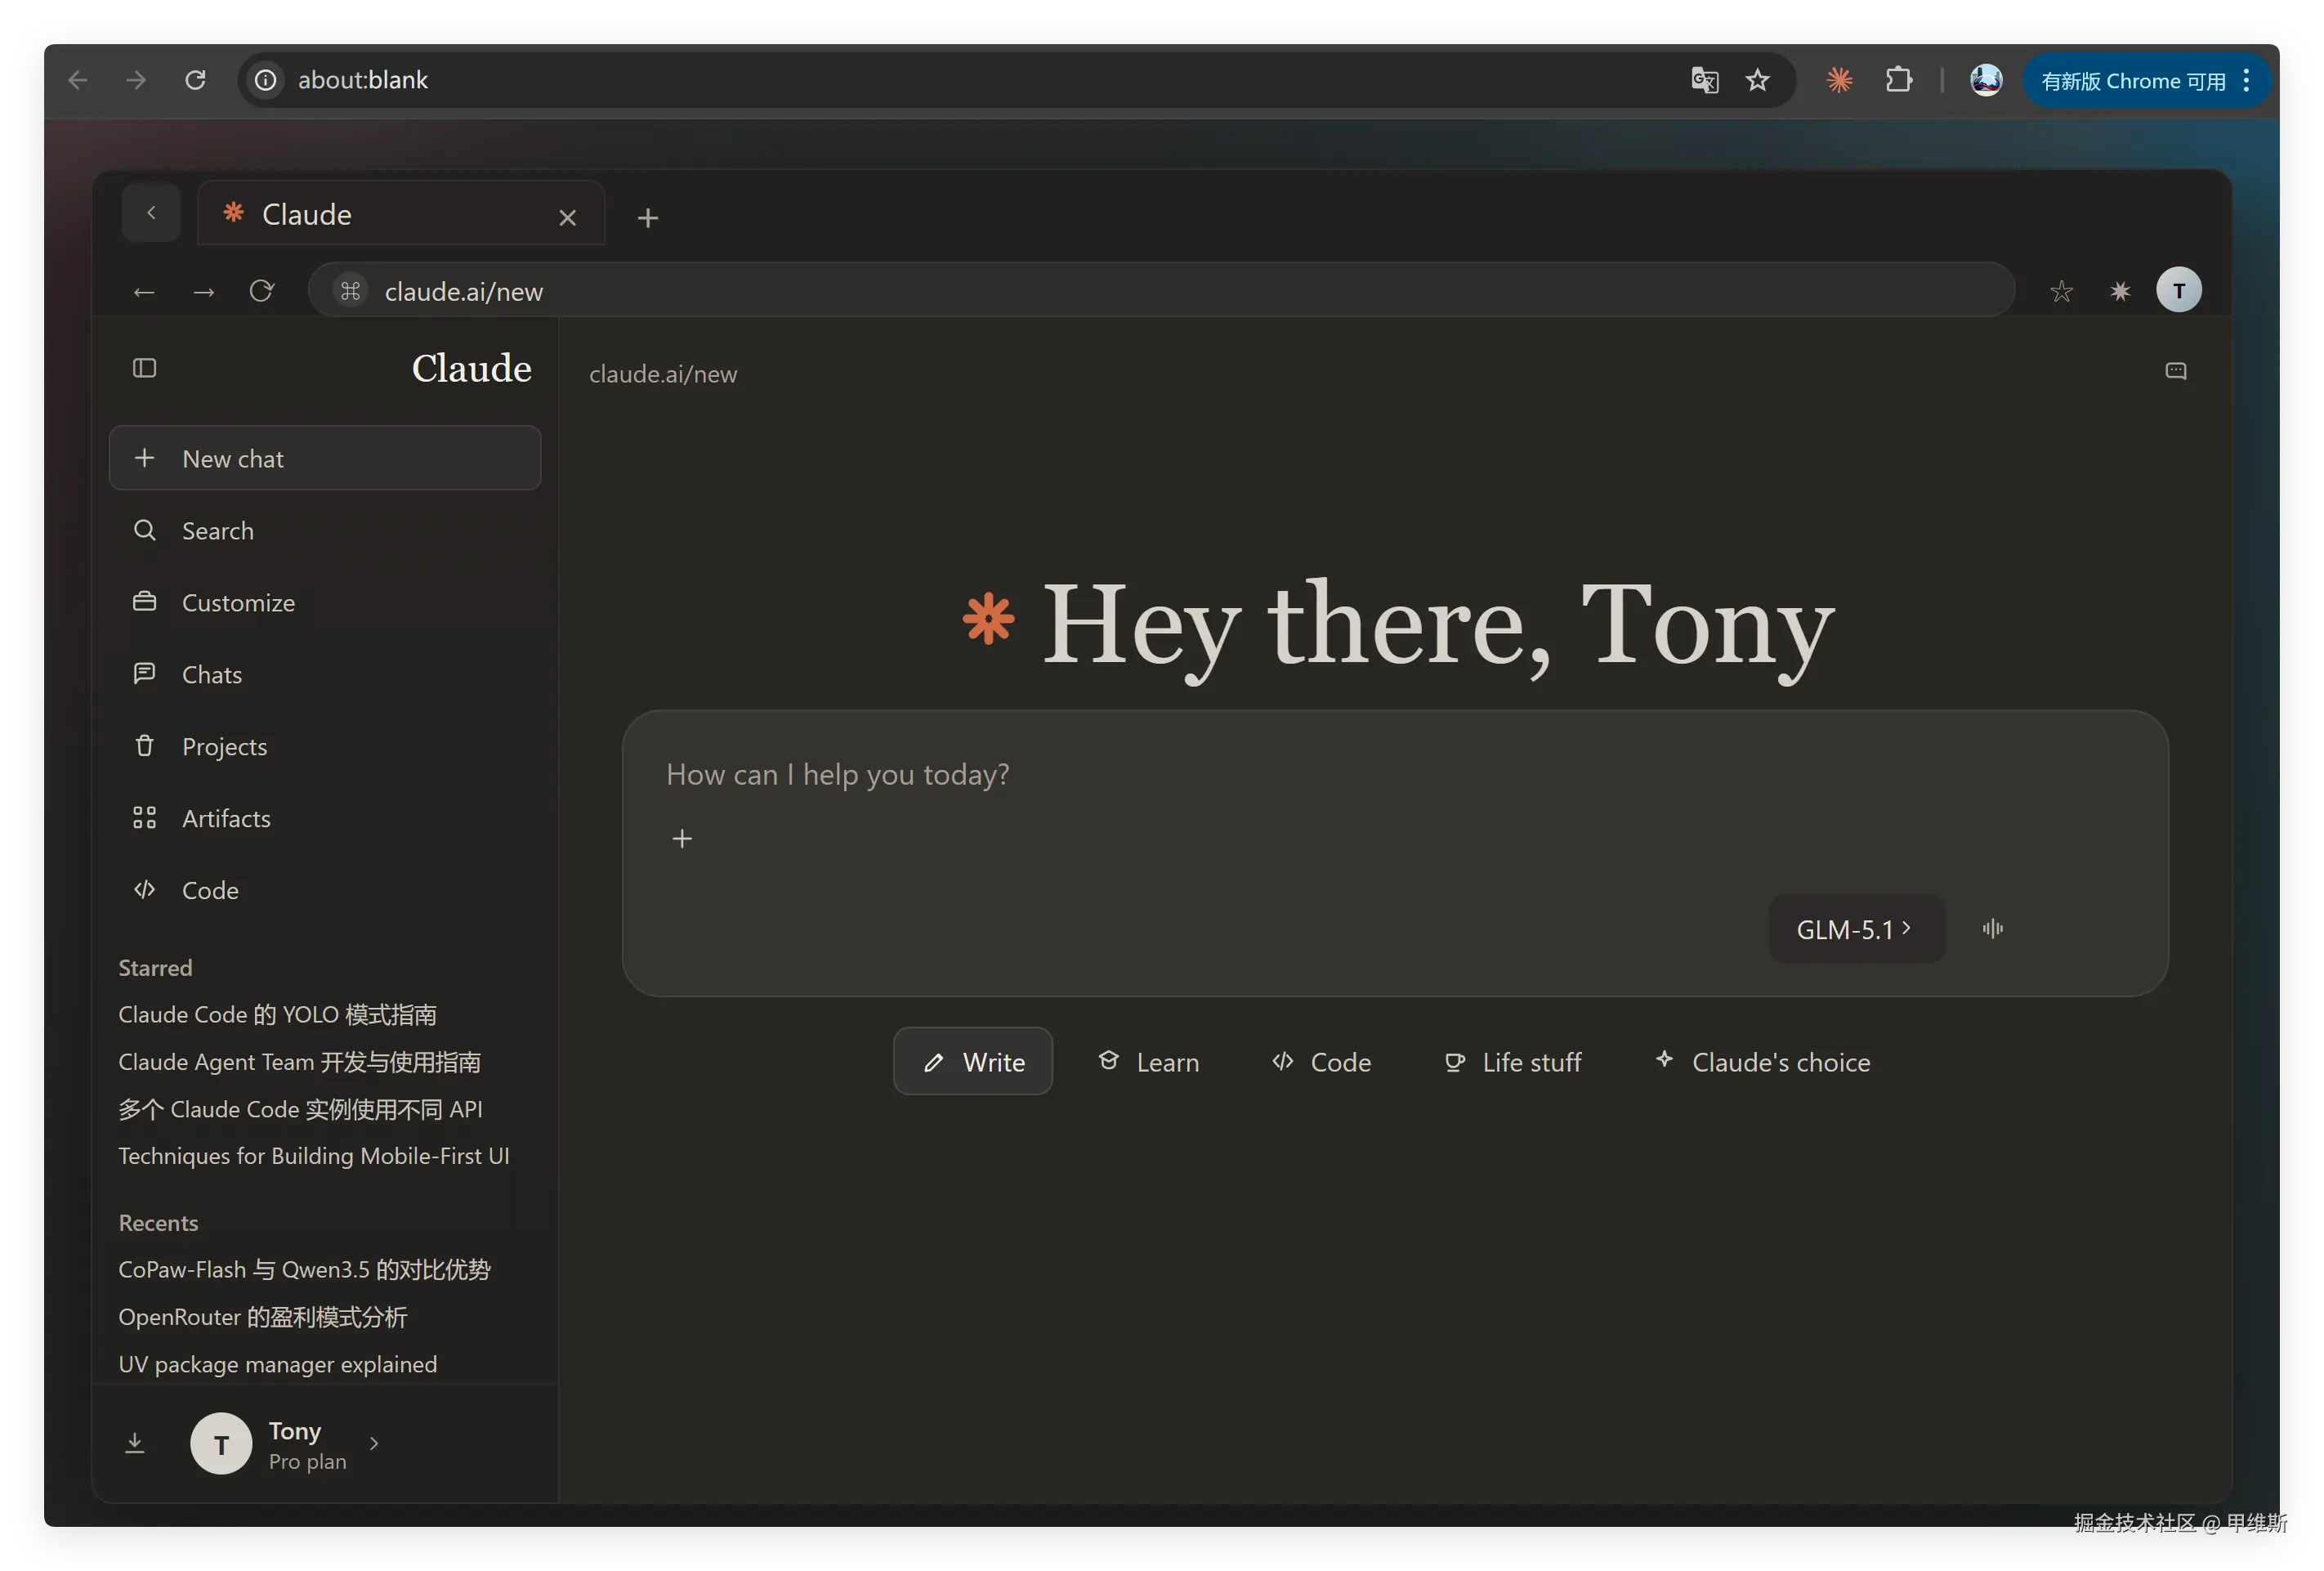Open the GLM-5.1 model selector
The image size is (2324, 1571).
coord(1855,929)
